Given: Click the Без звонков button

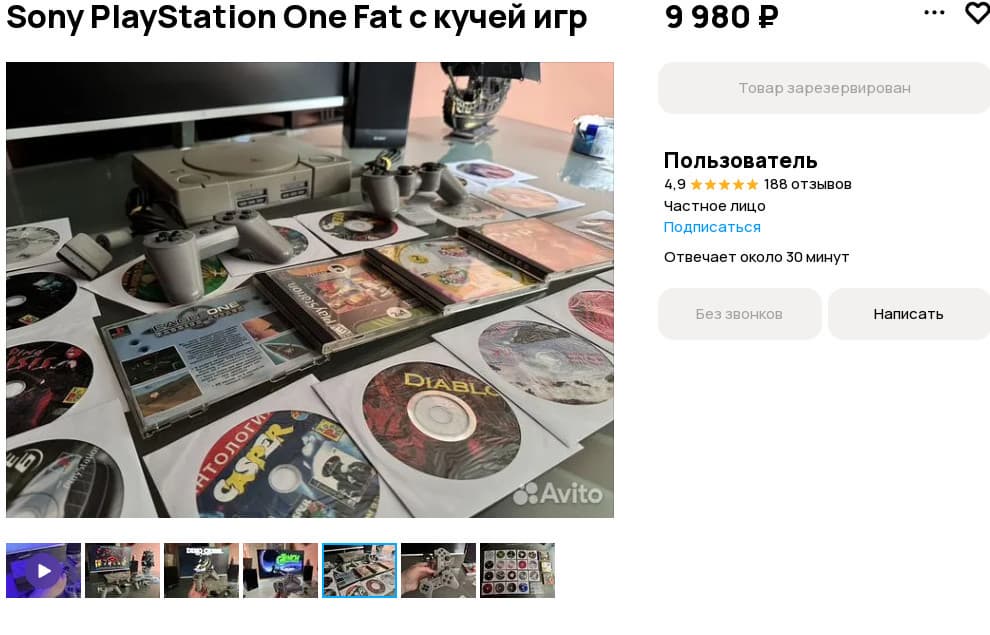Looking at the screenshot, I should 739,314.
